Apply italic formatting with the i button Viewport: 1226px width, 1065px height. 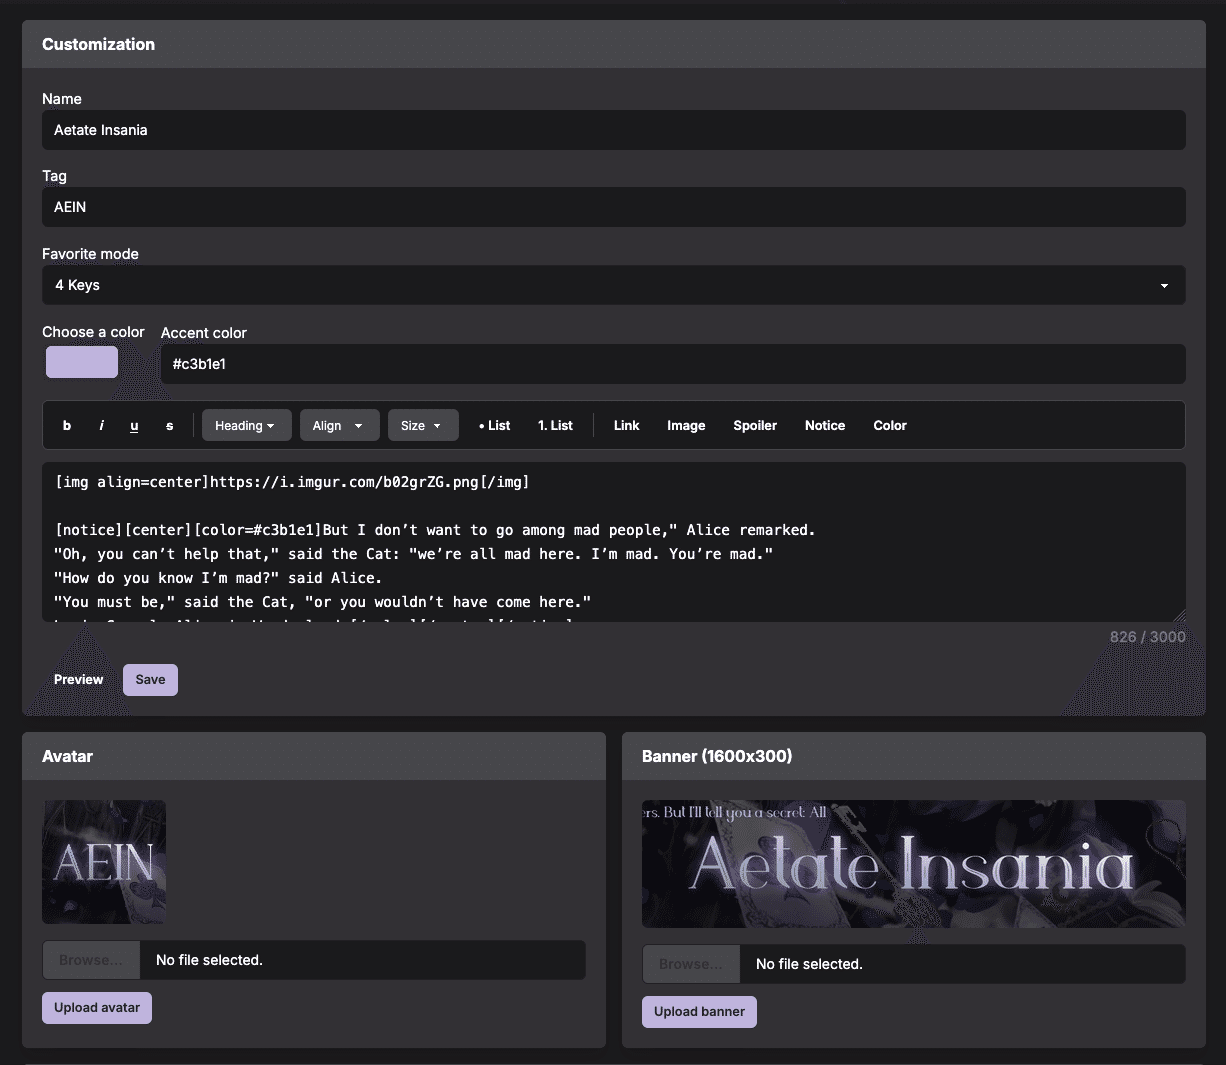101,425
